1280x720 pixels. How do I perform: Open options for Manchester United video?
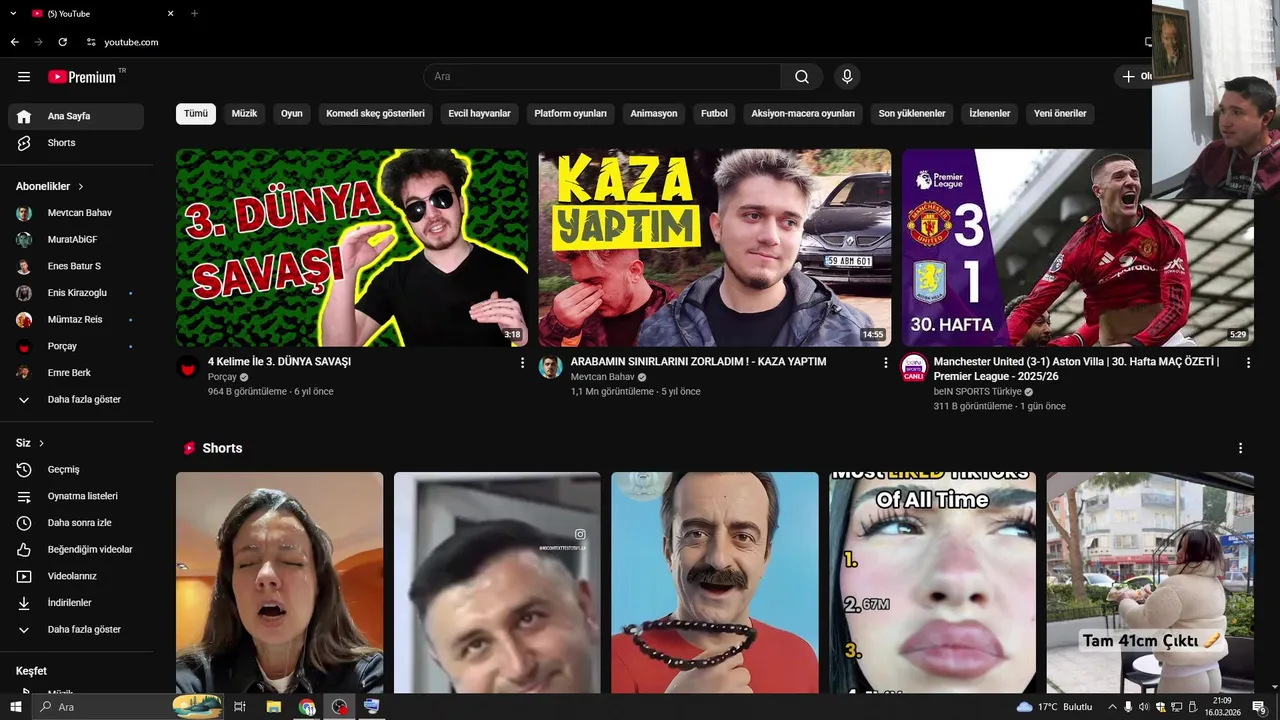point(1248,363)
